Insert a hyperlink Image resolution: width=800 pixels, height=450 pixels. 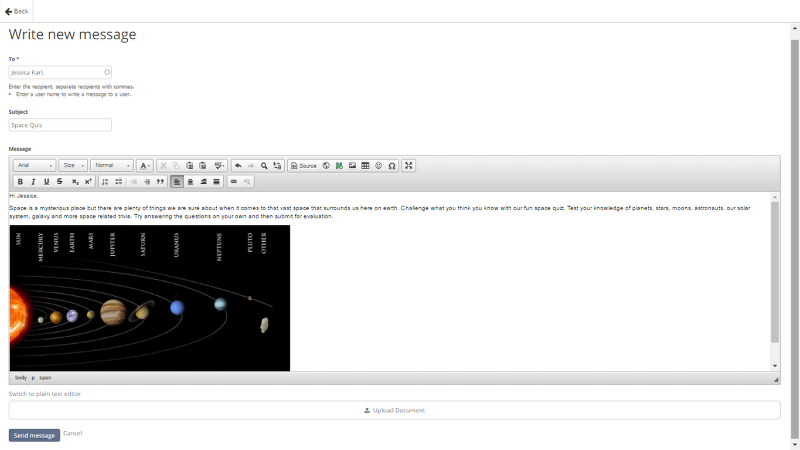tap(234, 182)
